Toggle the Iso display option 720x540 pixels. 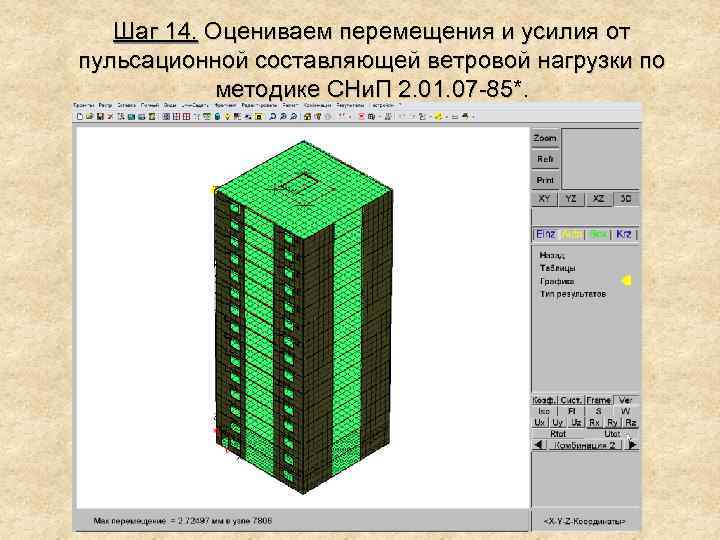(544, 411)
